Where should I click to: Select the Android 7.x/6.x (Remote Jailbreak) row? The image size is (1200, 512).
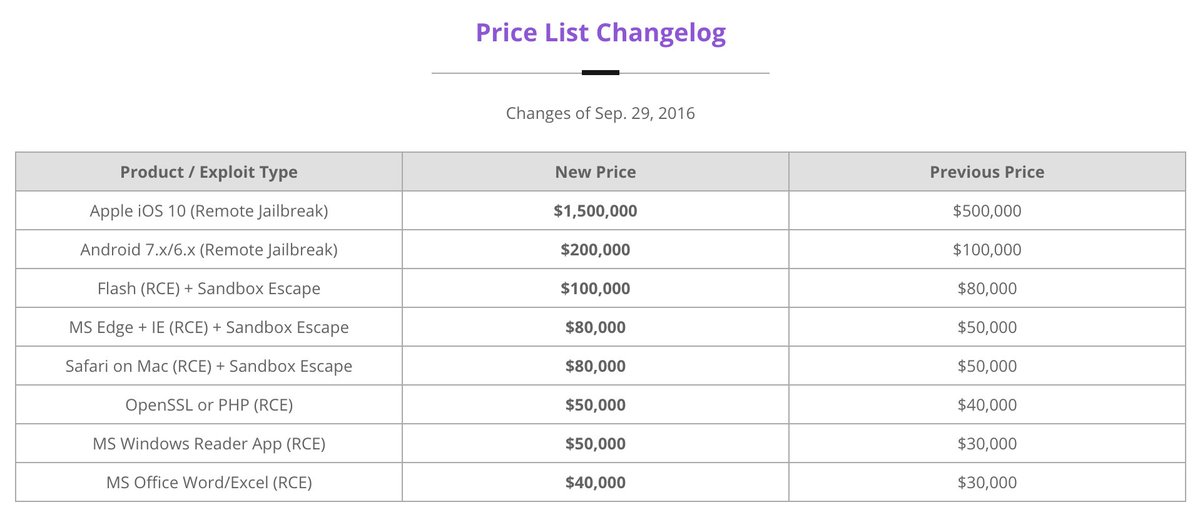coord(208,250)
